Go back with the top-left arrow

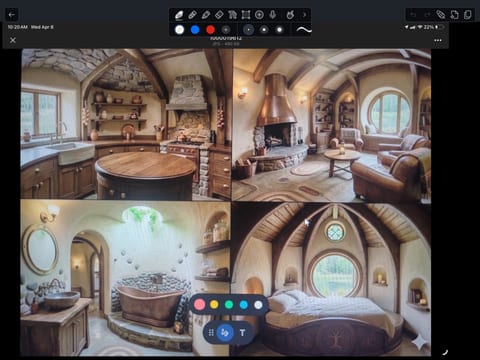point(11,15)
